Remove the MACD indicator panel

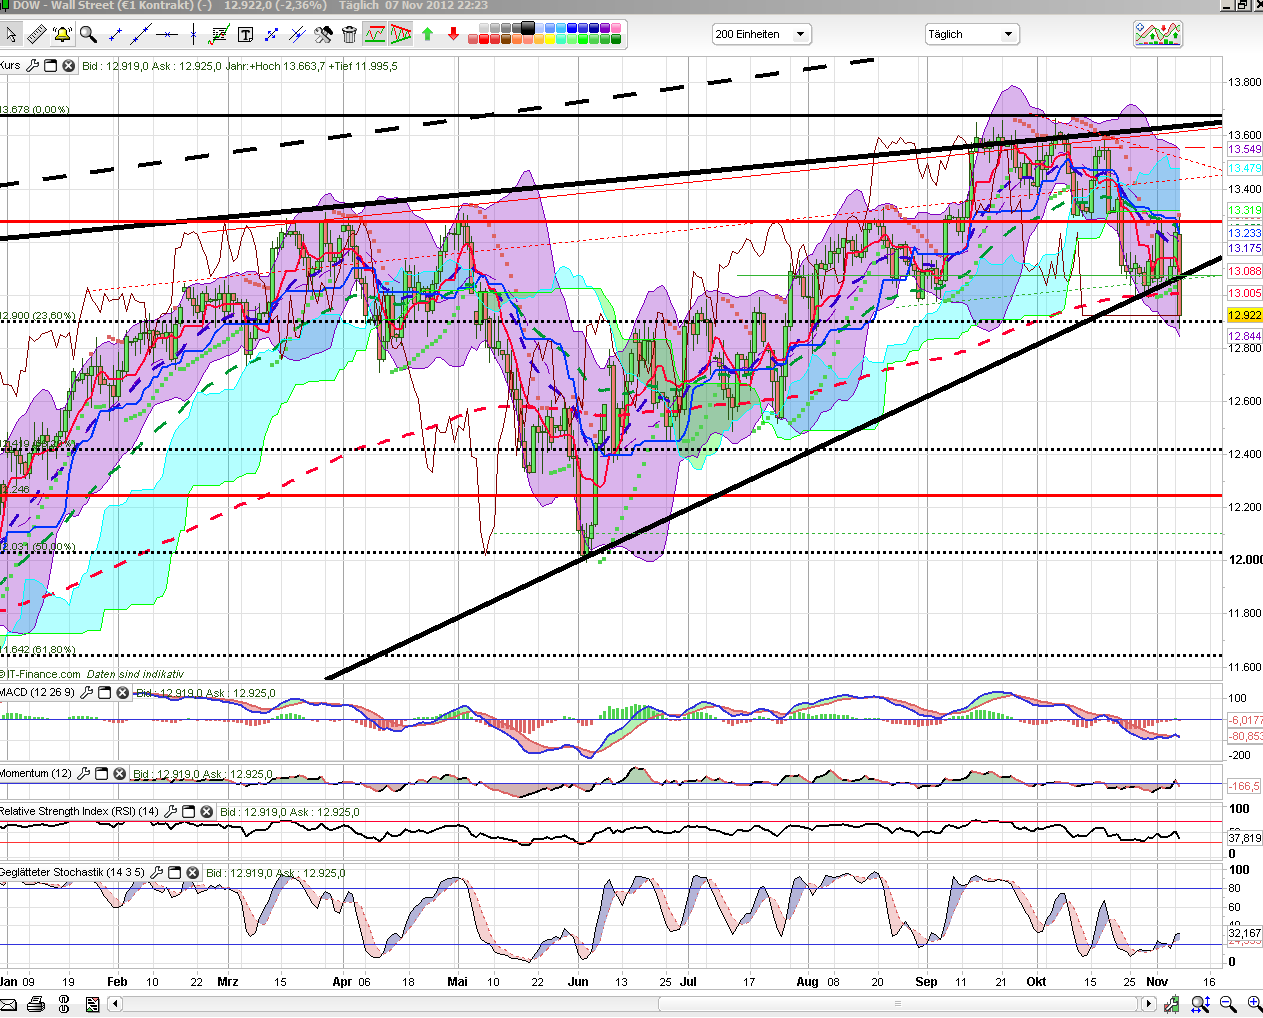[122, 692]
